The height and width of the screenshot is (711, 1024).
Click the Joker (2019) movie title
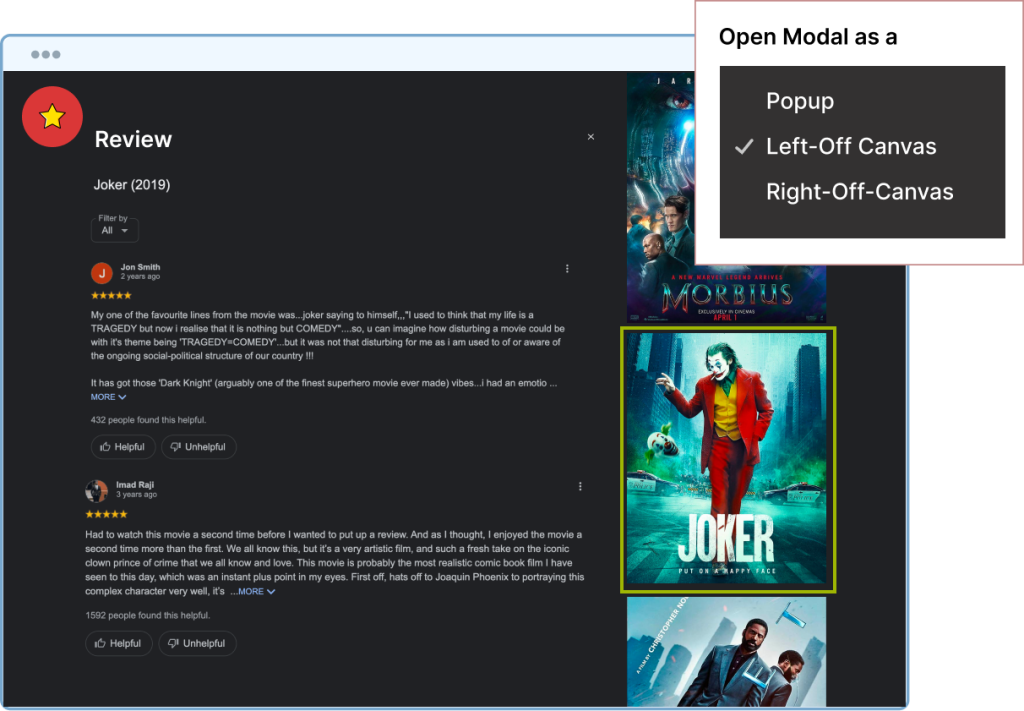(132, 185)
